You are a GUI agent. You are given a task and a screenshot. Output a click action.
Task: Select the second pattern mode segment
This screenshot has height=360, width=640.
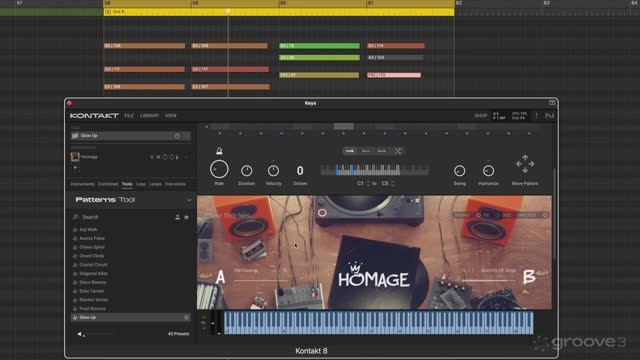[x=366, y=151]
